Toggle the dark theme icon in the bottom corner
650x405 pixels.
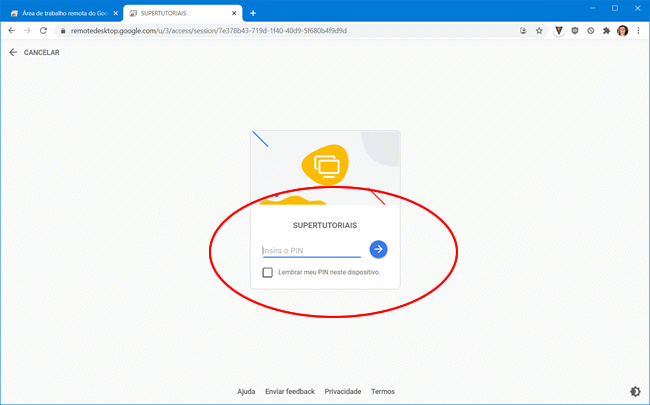636,391
